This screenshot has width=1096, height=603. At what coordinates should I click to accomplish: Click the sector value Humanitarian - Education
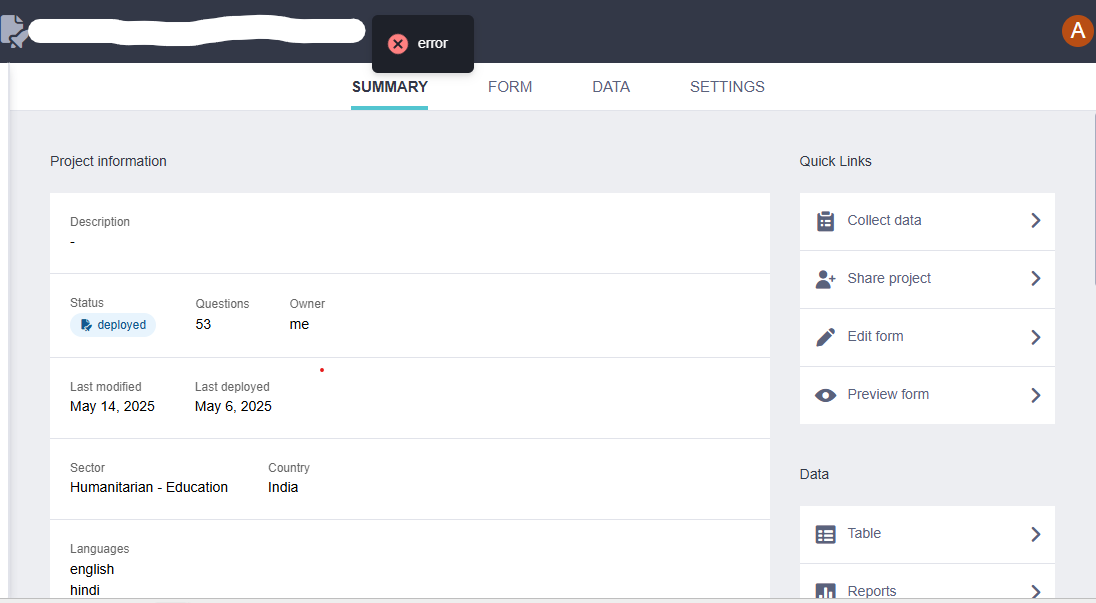pos(149,487)
